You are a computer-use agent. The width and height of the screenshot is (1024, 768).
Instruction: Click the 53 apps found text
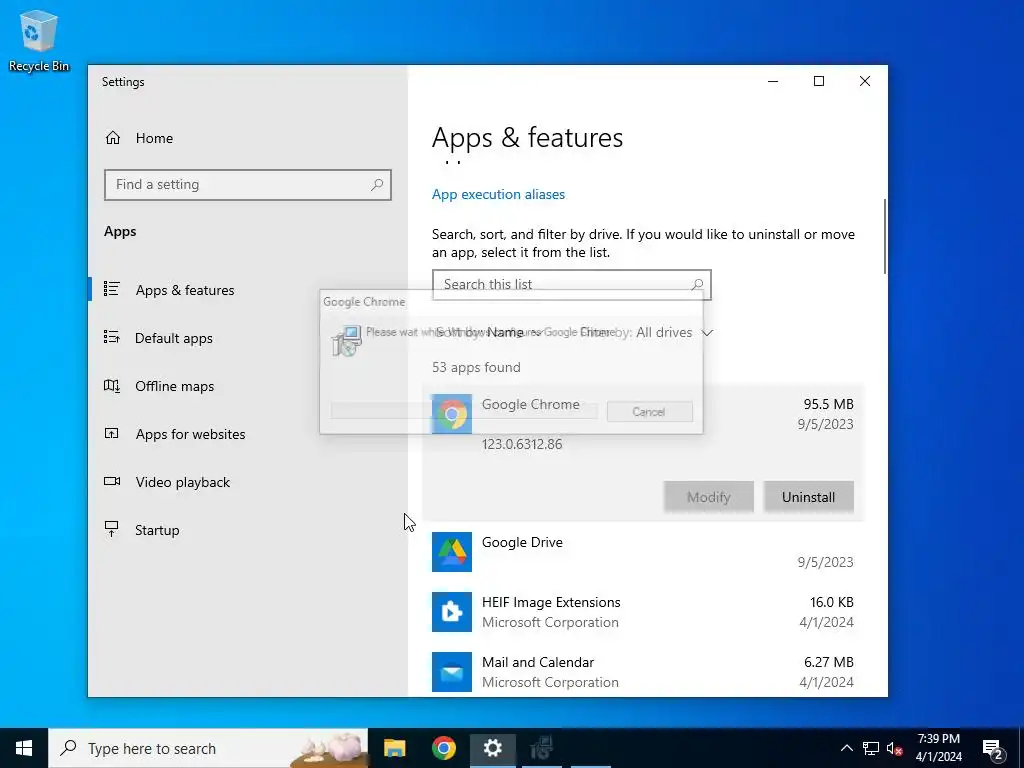476,367
